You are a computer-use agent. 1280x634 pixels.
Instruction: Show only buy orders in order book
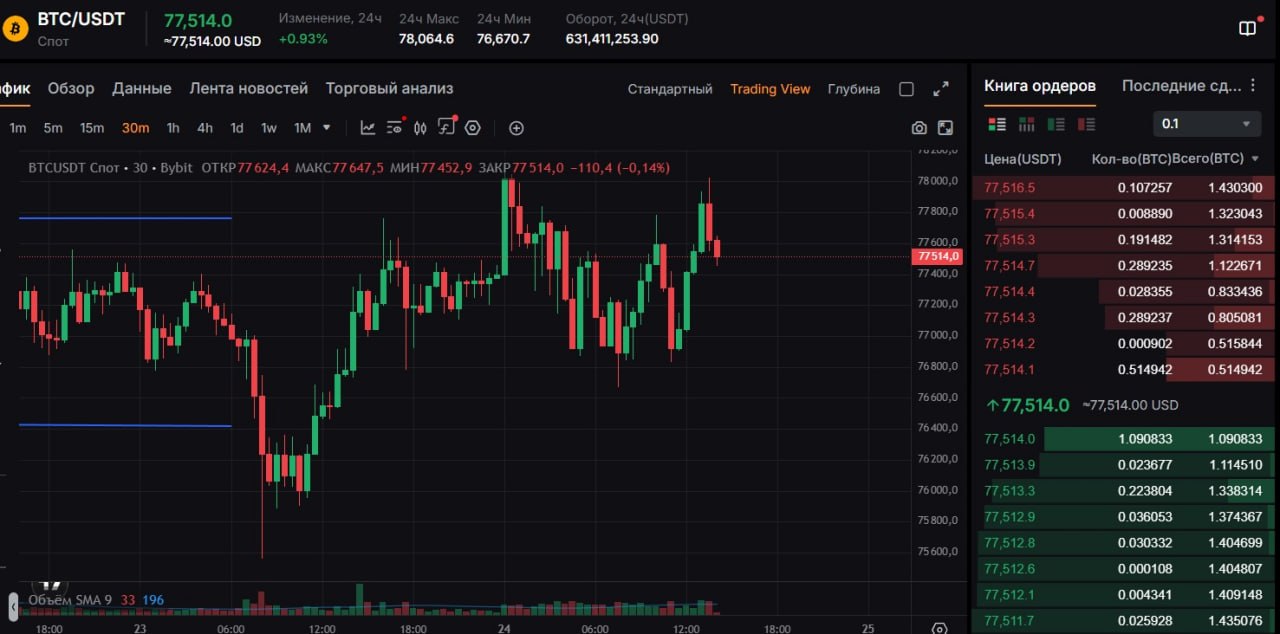pyautogui.click(x=1056, y=124)
